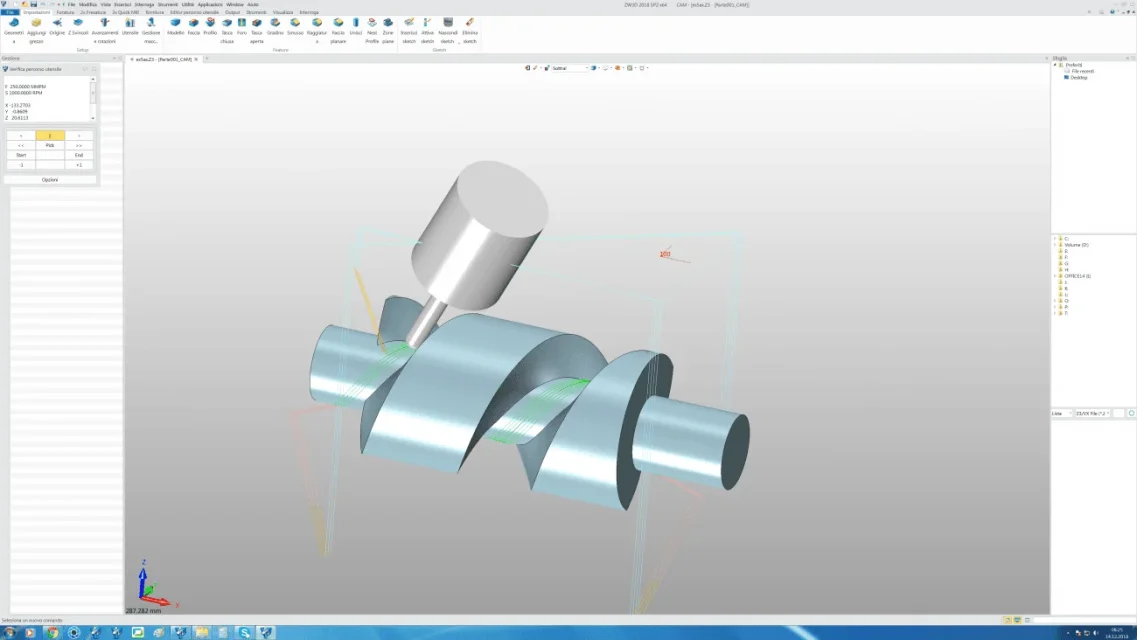Expand the OFFICE14 drive folder
The width and height of the screenshot is (1137, 640).
(1055, 276)
